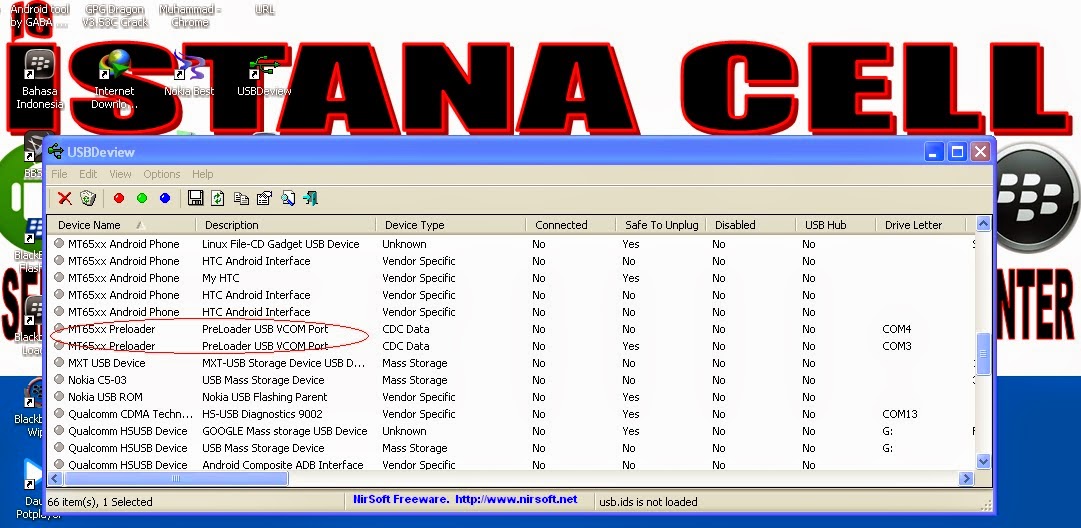Image resolution: width=1081 pixels, height=528 pixels.
Task: Click the usb.ids is not loaded status text
Action: click(648, 502)
